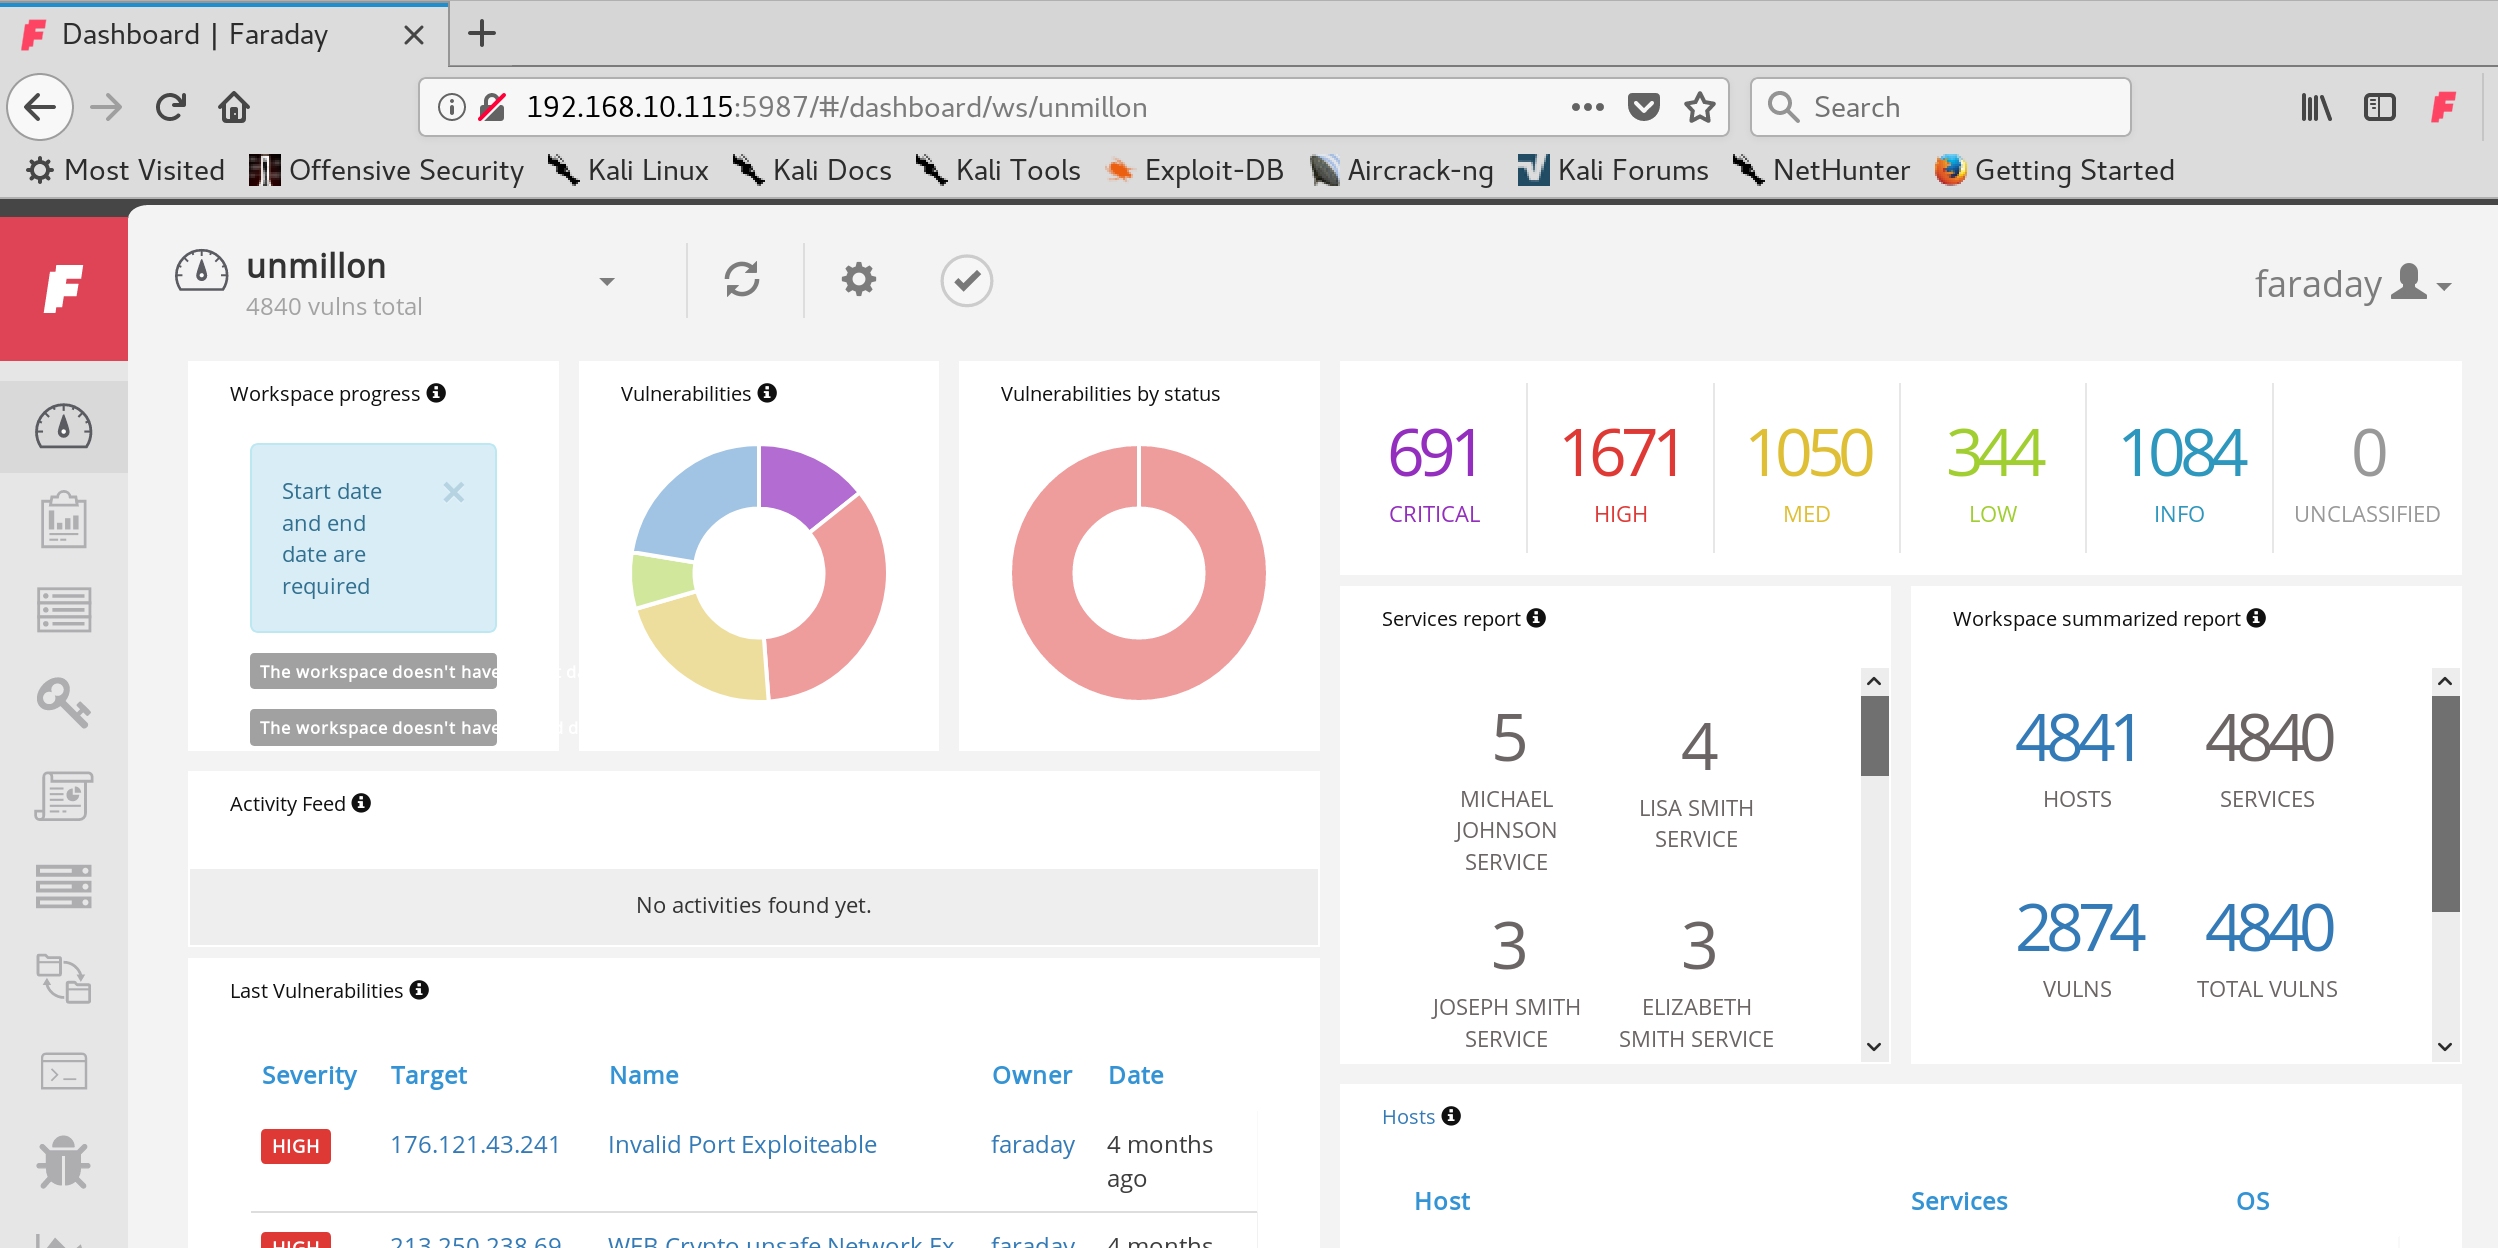Toggle the confirmed checkmark circle button
The image size is (2498, 1248).
(966, 281)
